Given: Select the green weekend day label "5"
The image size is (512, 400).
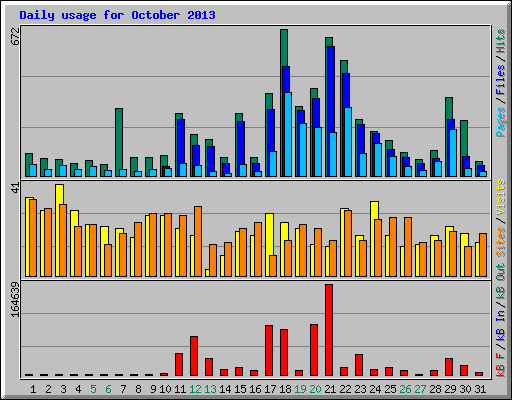Looking at the screenshot, I should click(x=93, y=389).
